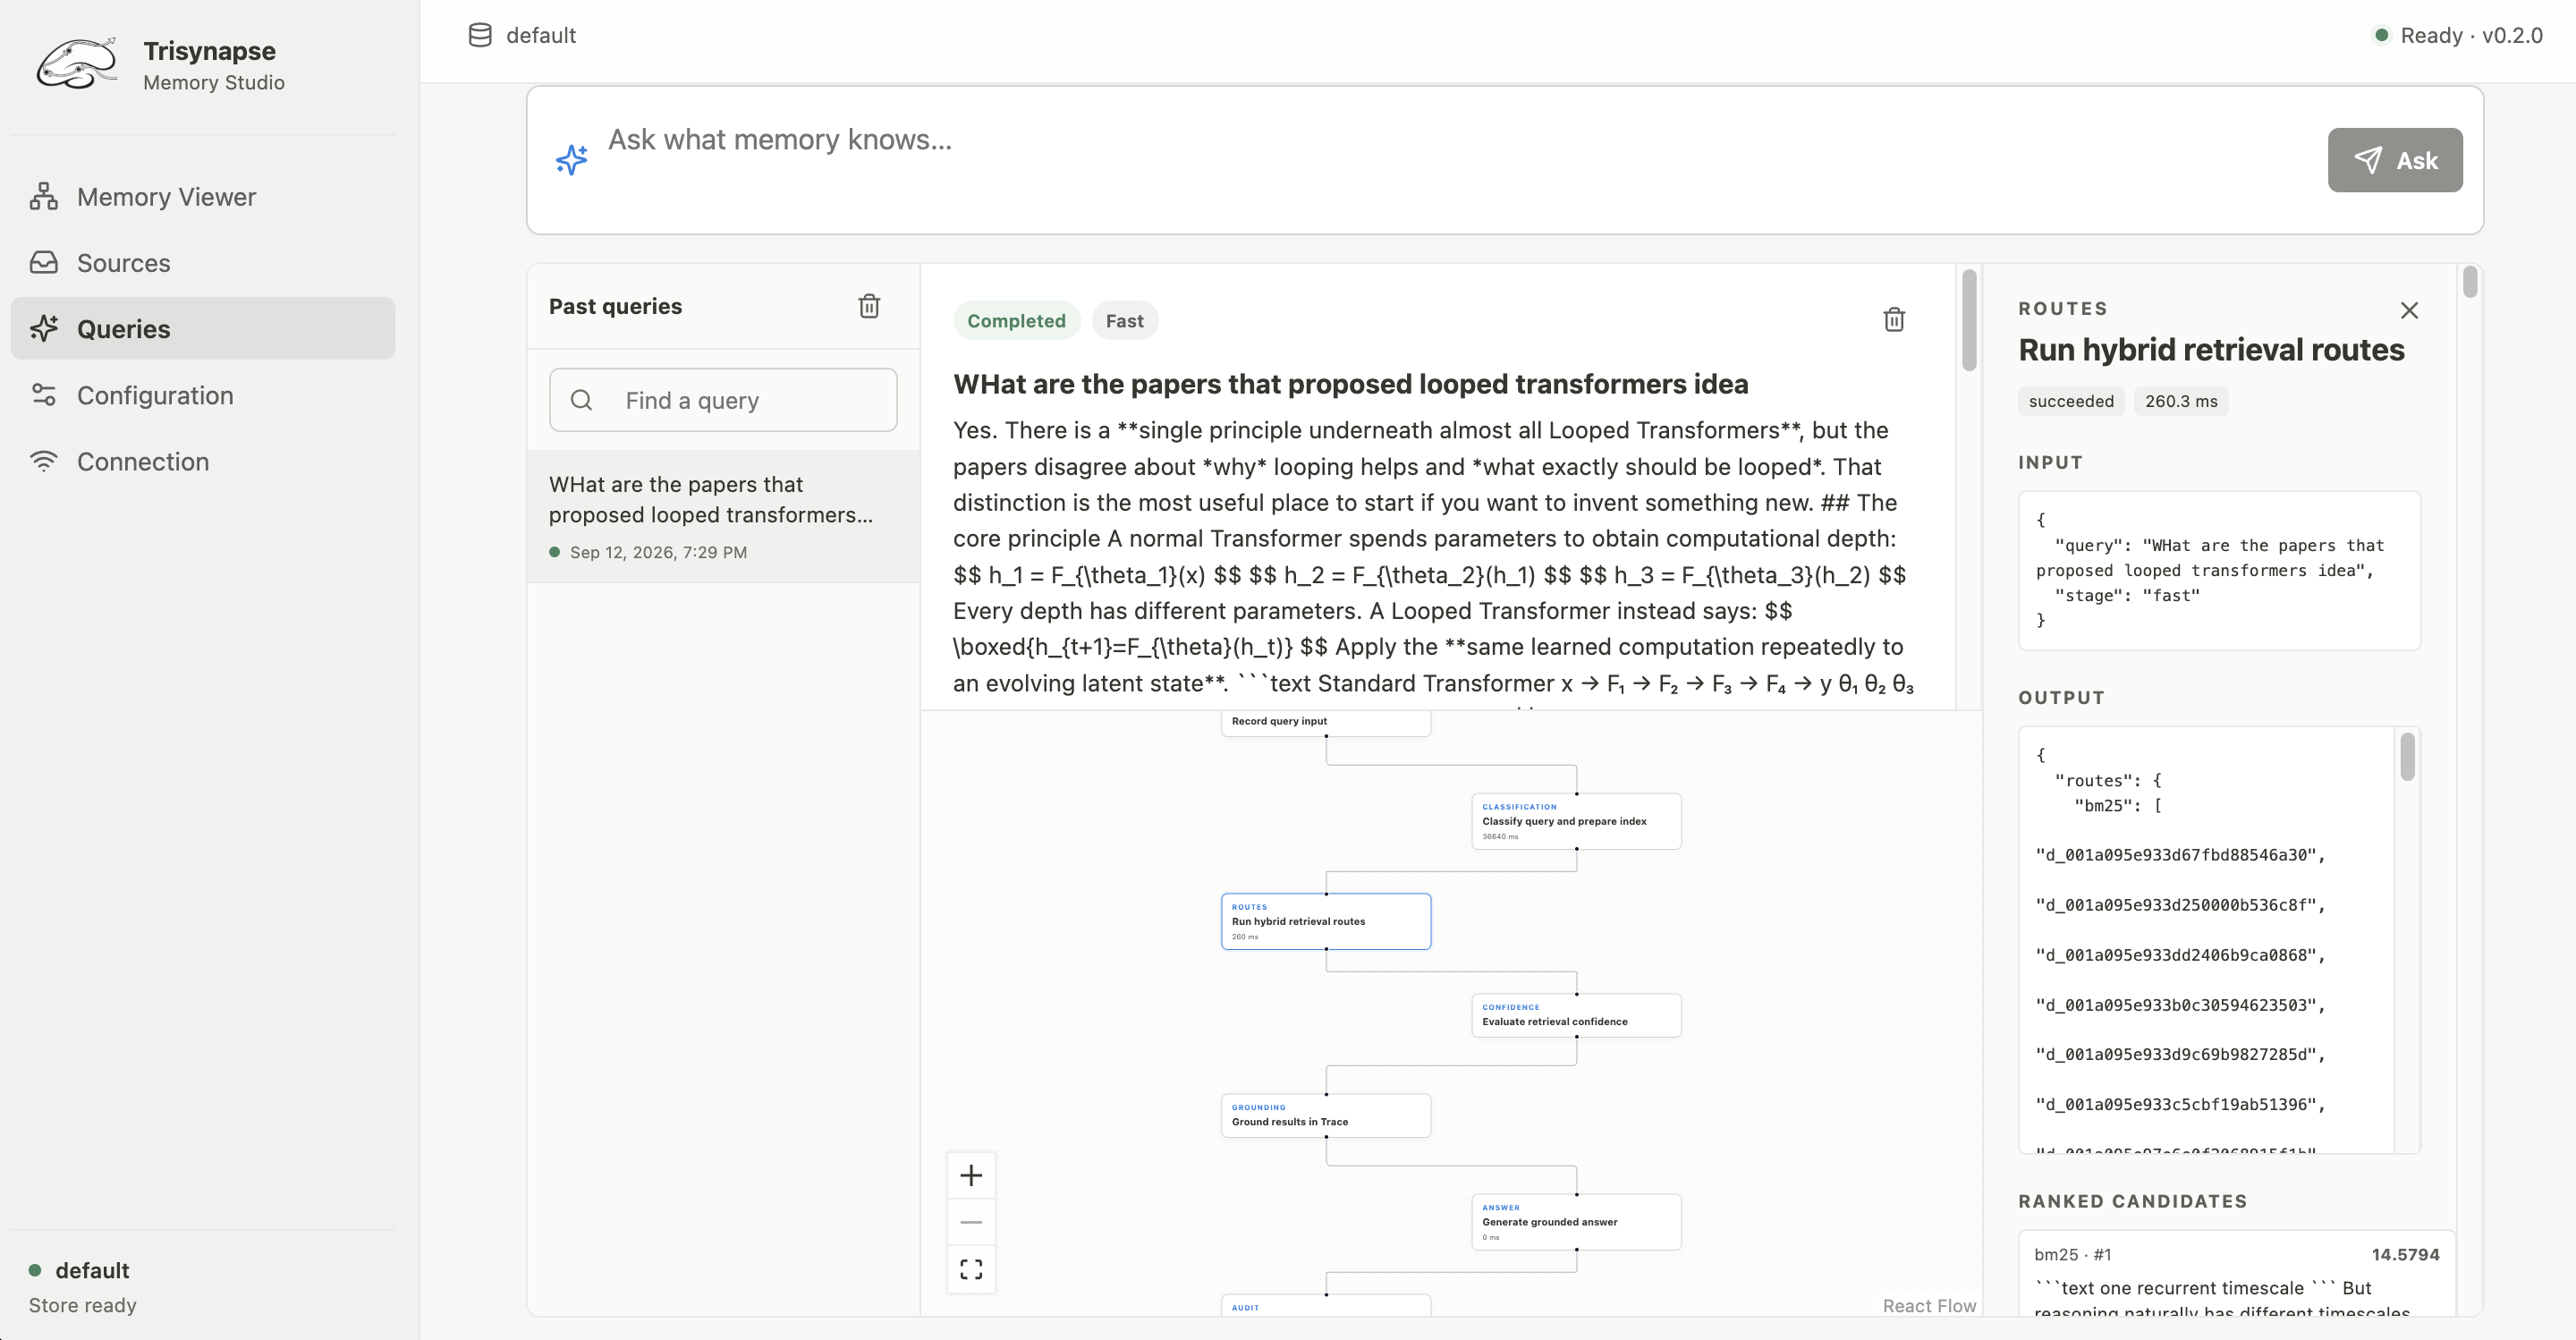
Task: Select the Ground results in Trace node
Action: (x=1325, y=1115)
